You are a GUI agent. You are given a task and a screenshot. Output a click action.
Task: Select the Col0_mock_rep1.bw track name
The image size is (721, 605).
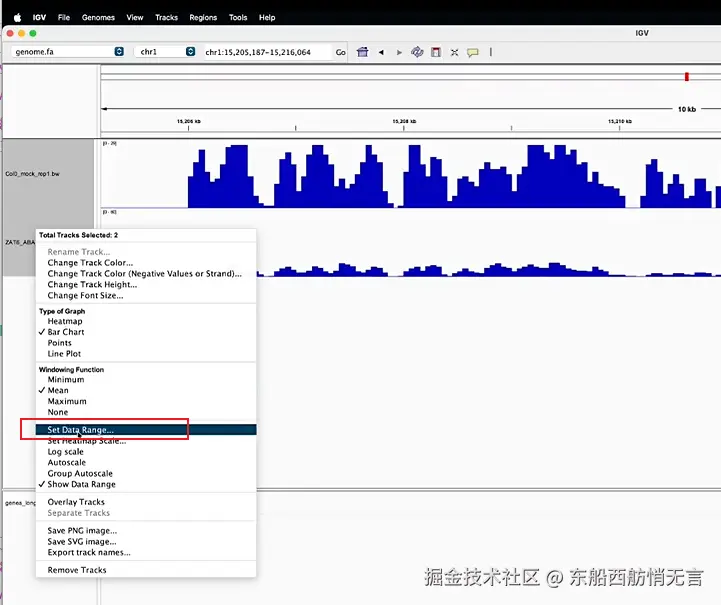[32, 174]
